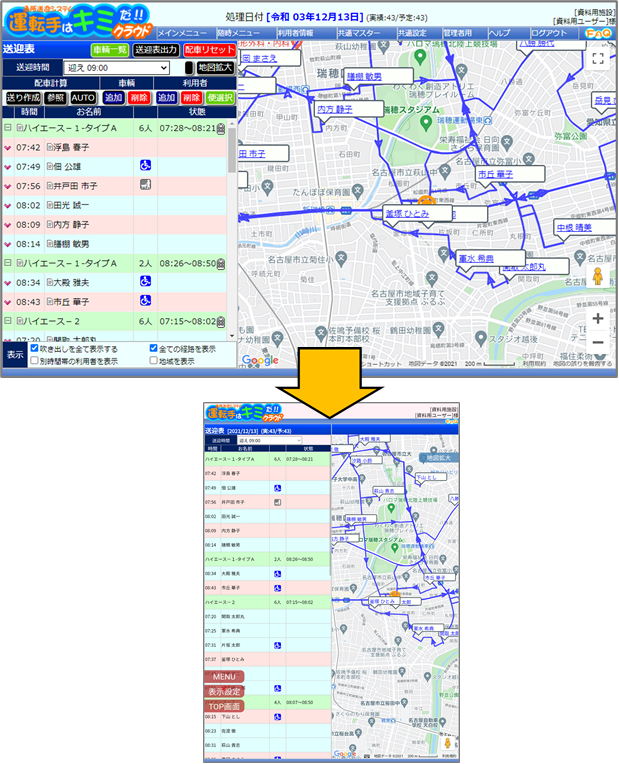Click 送迎表出力 button

point(156,50)
